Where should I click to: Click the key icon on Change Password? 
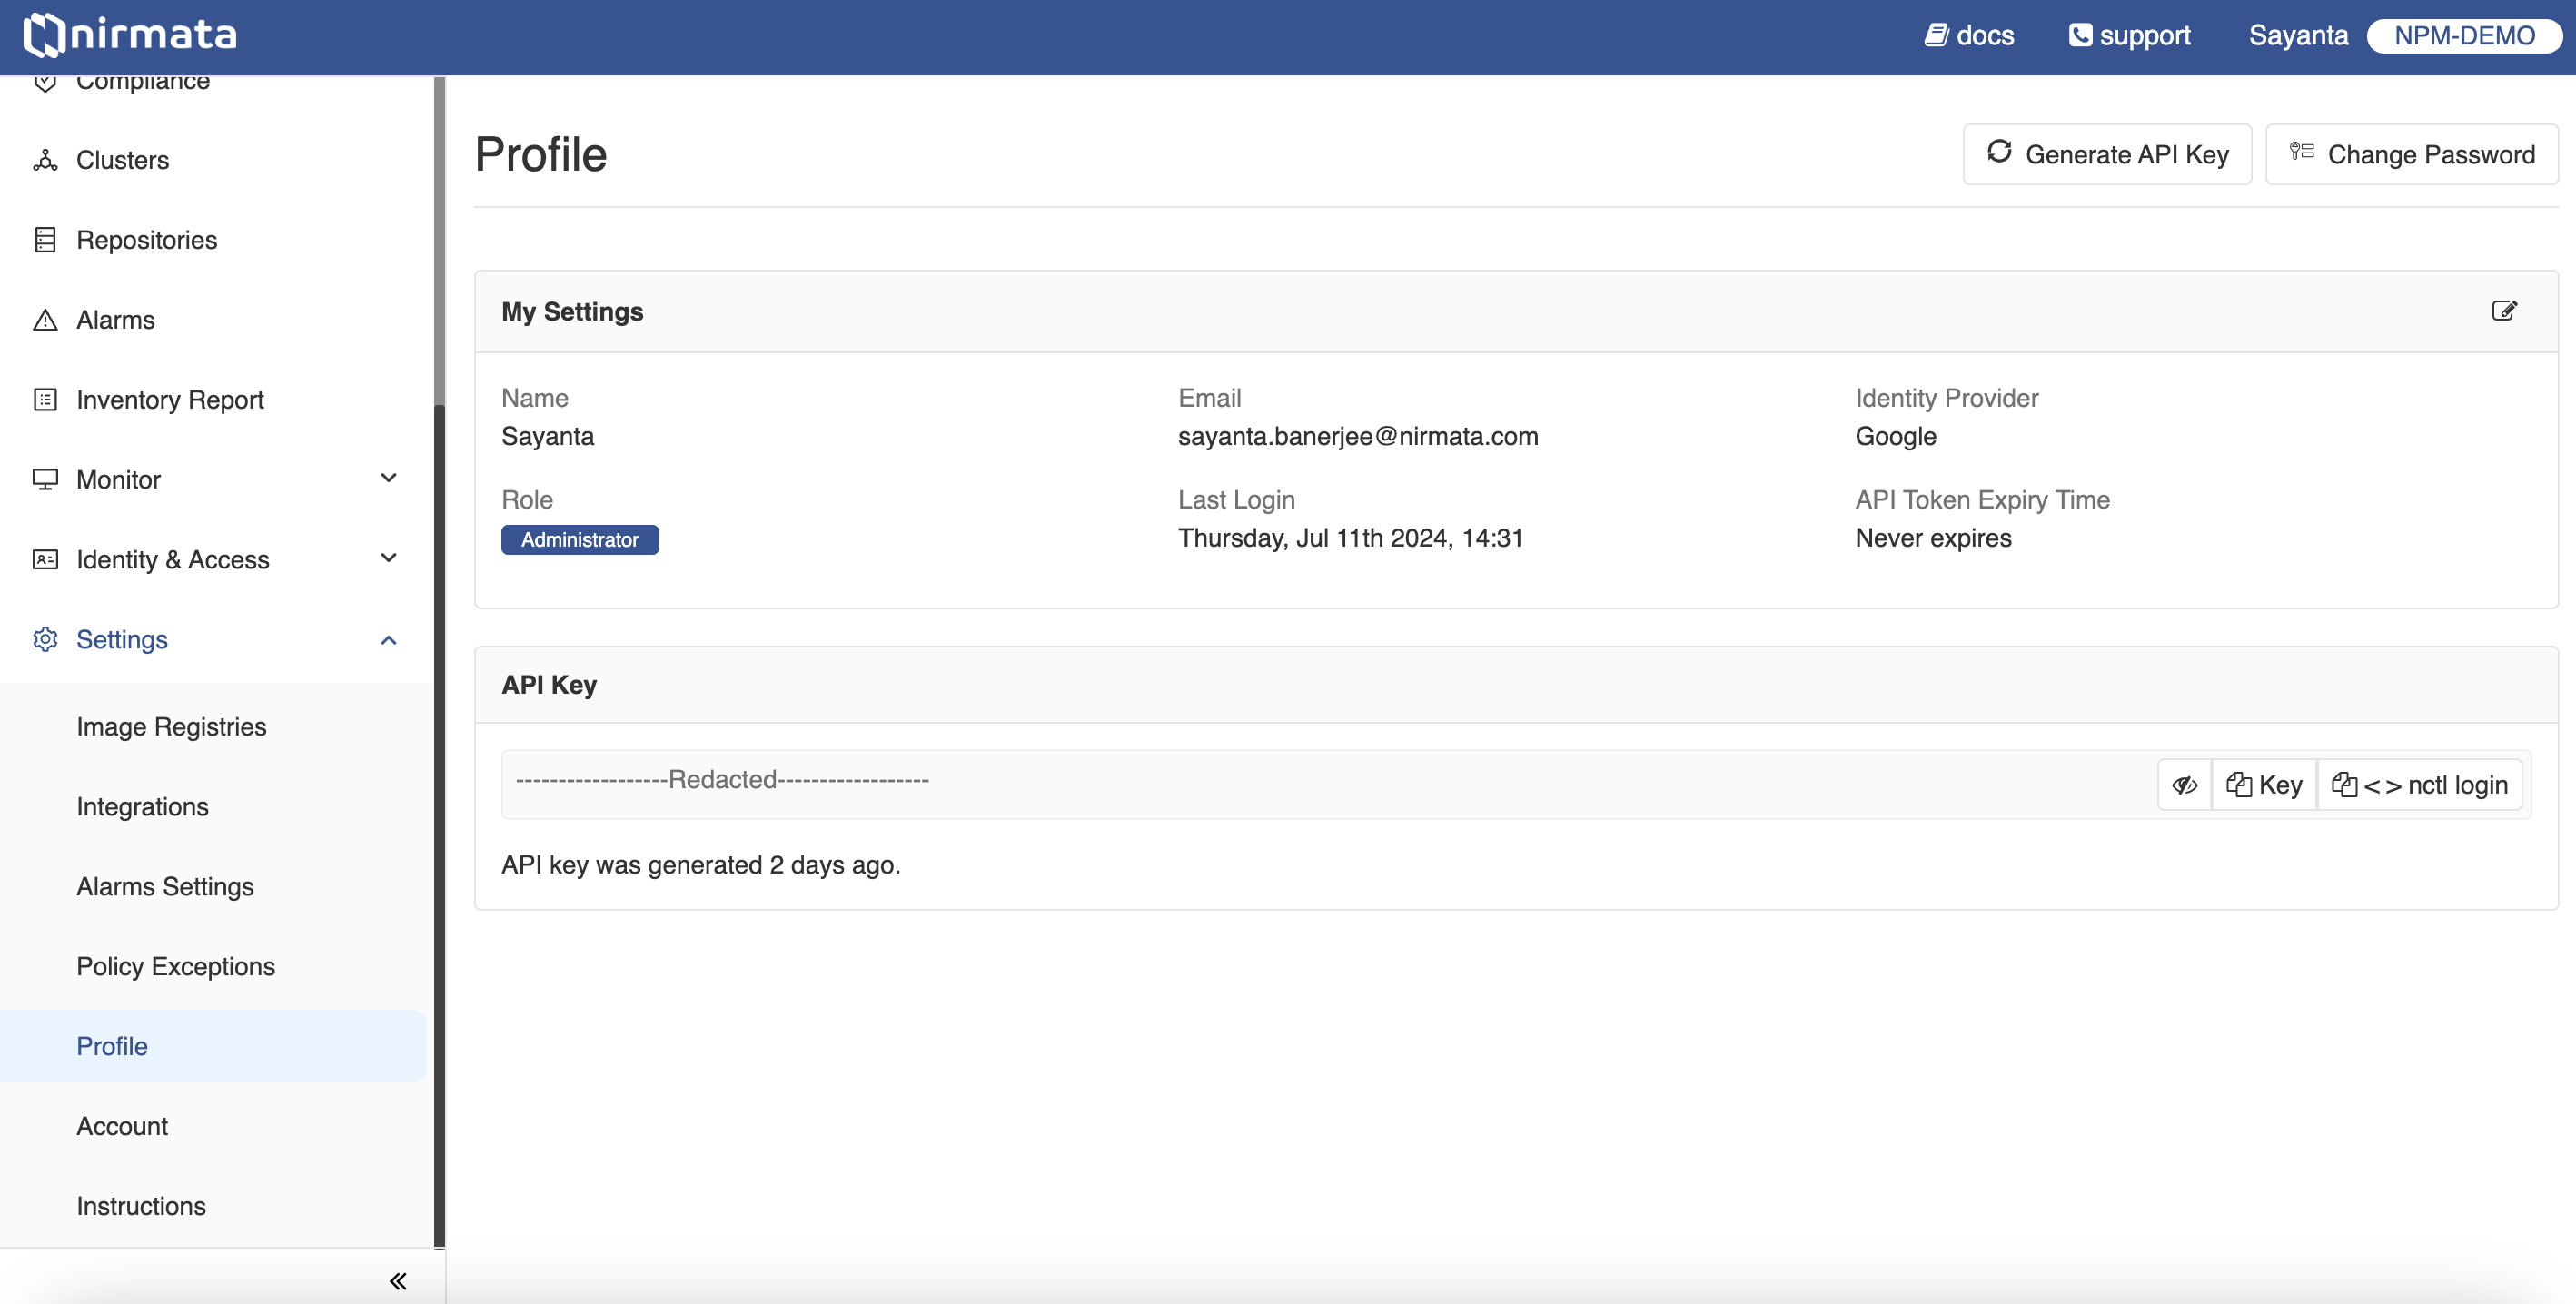tap(2302, 152)
